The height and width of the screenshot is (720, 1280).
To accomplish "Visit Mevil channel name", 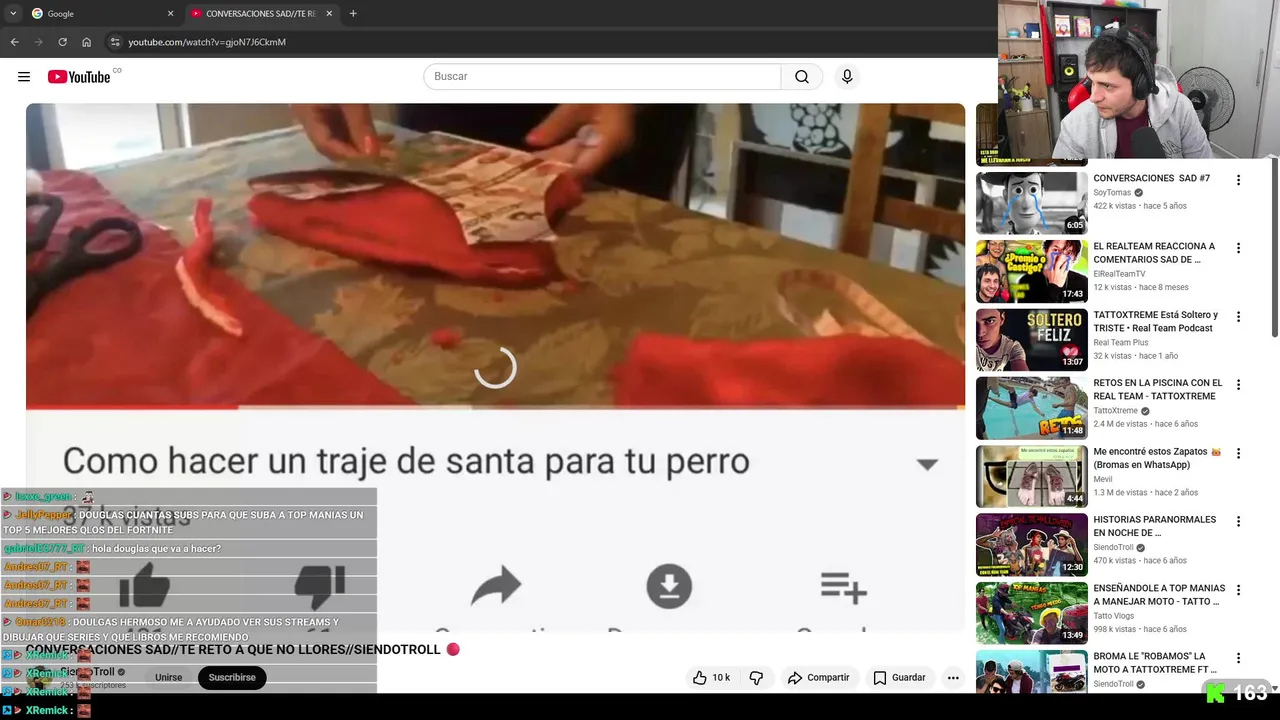I will (1103, 479).
